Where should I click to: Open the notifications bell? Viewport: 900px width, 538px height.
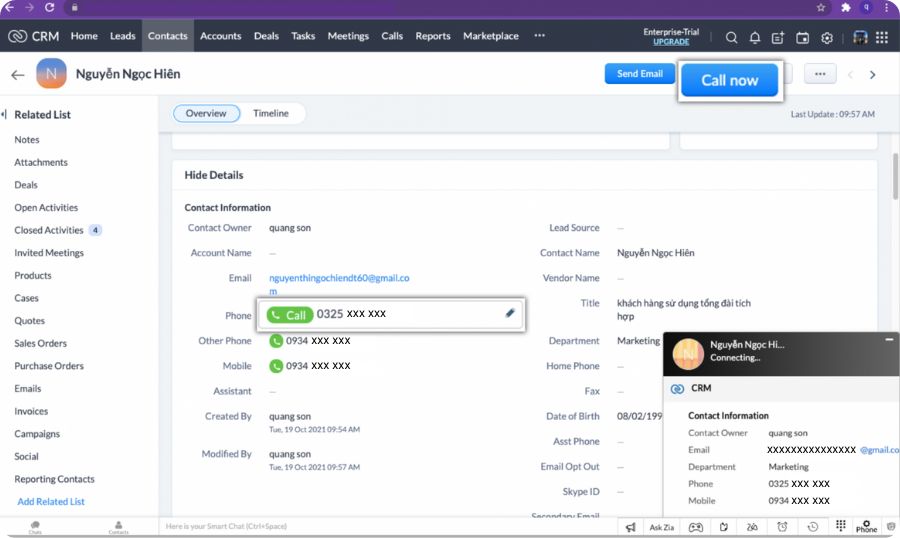pyautogui.click(x=755, y=38)
